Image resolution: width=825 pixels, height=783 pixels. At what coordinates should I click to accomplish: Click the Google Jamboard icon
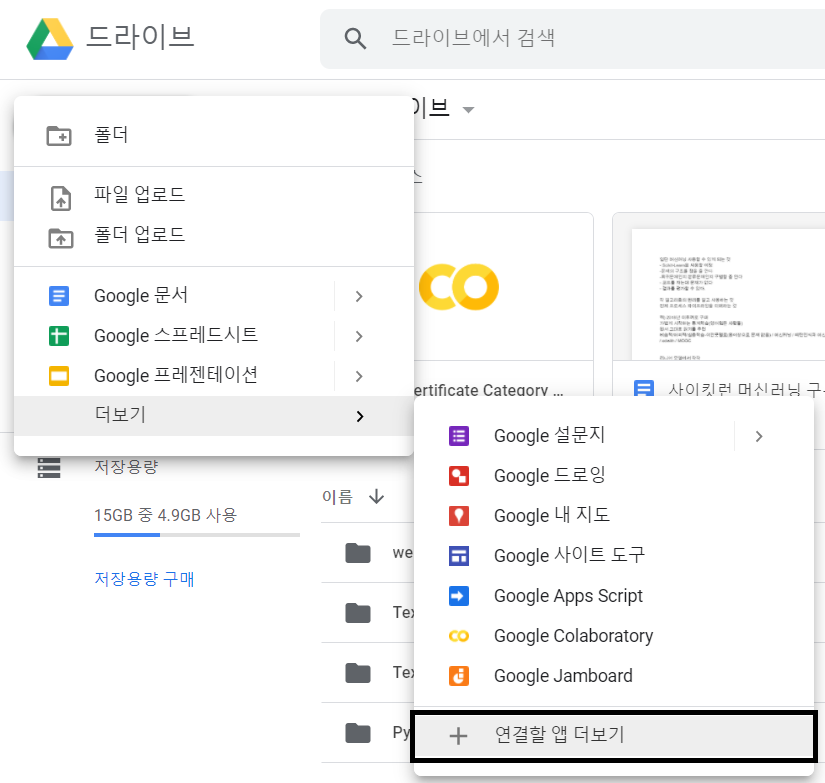459,676
